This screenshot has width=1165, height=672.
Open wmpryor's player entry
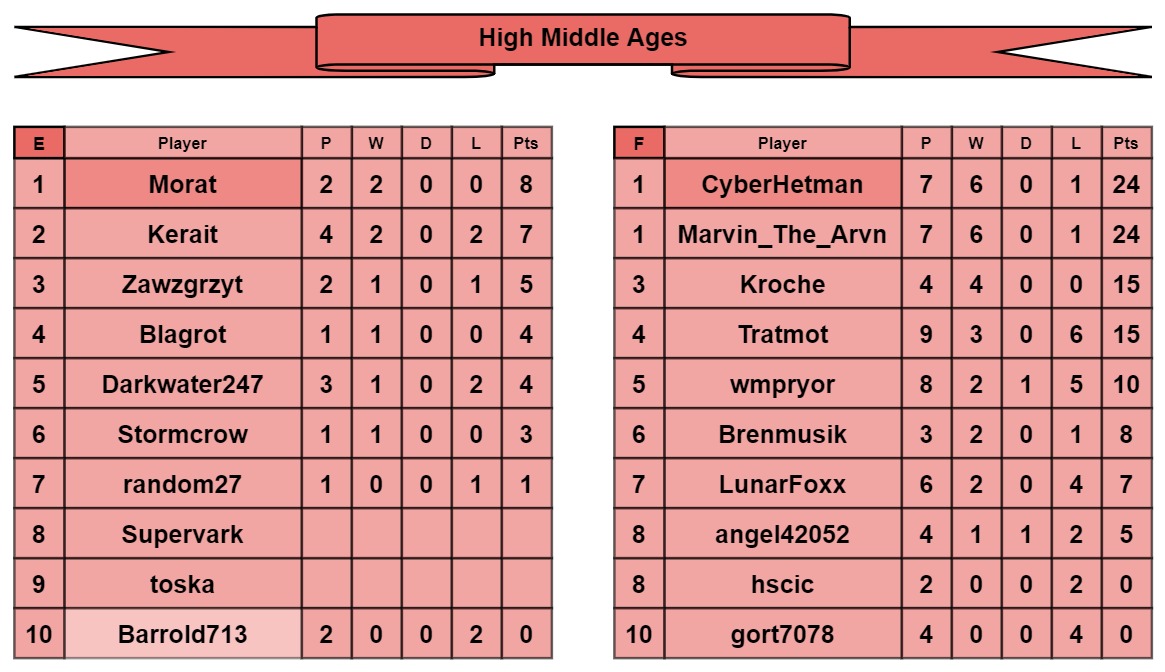[x=782, y=384]
